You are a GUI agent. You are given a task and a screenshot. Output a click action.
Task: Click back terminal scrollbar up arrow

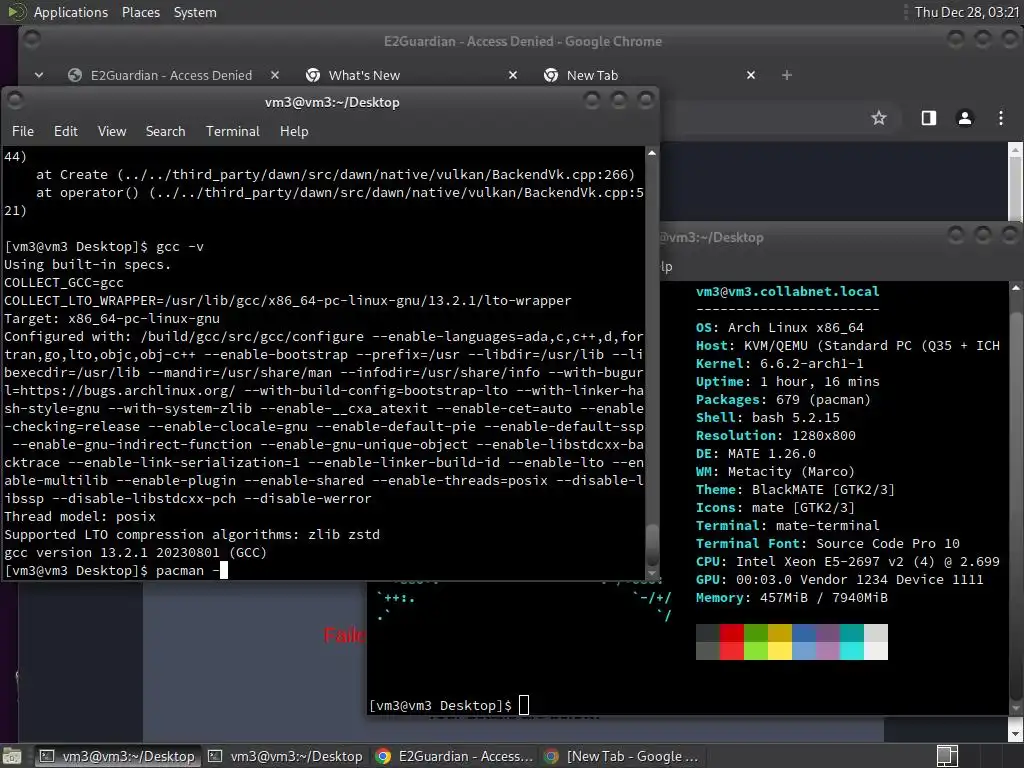[1016, 288]
